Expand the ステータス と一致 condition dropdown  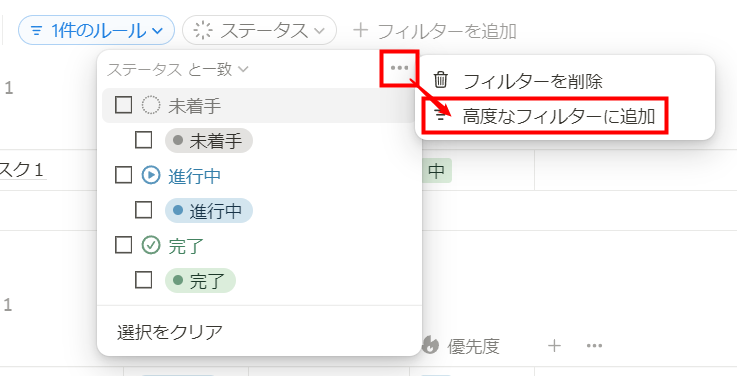(x=177, y=70)
